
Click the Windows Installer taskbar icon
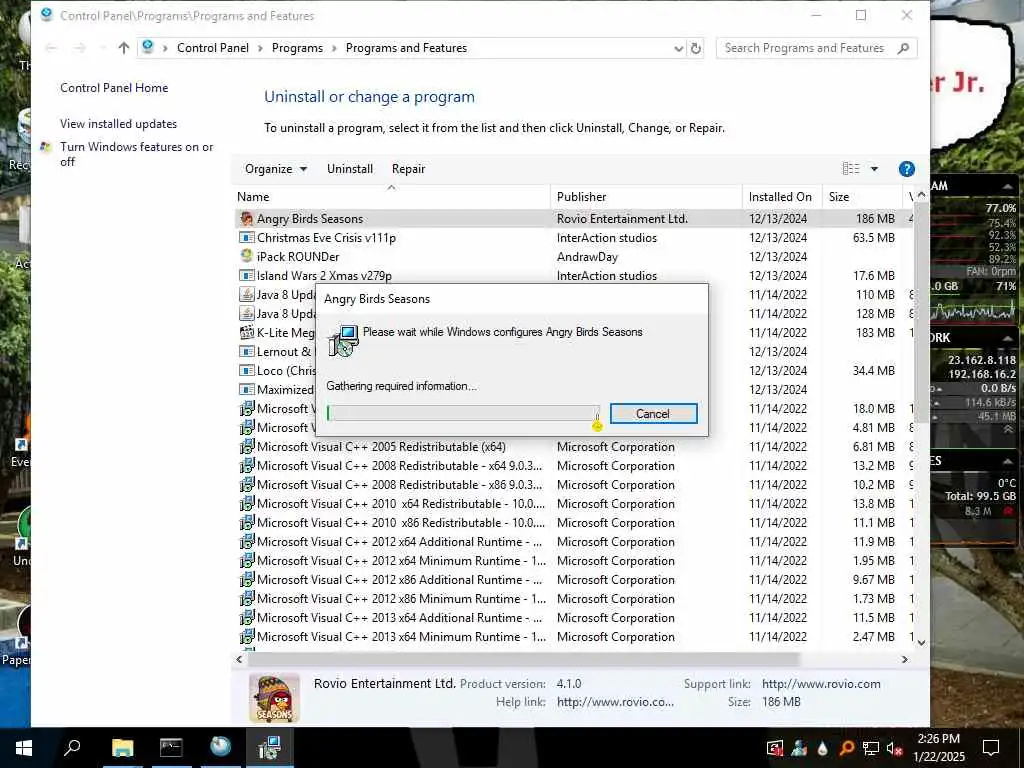point(269,748)
